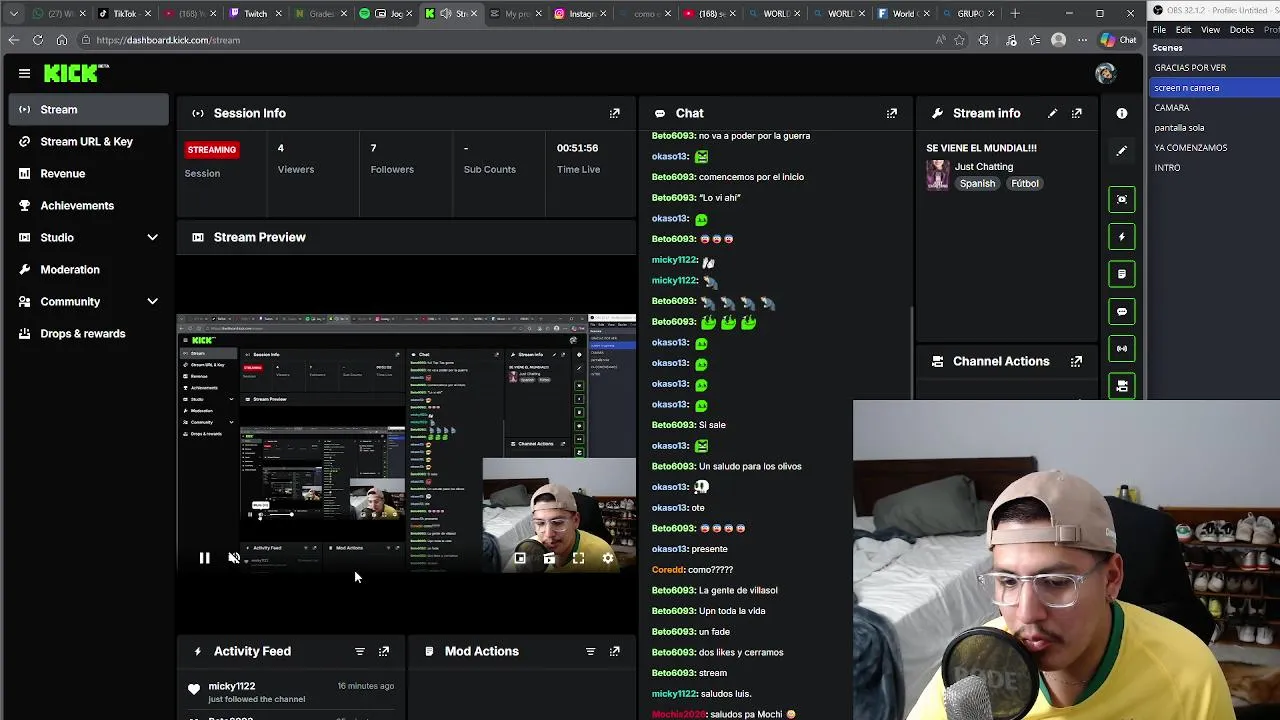Click the Fútbol stream tag
This screenshot has height=720, width=1280.
click(1025, 184)
